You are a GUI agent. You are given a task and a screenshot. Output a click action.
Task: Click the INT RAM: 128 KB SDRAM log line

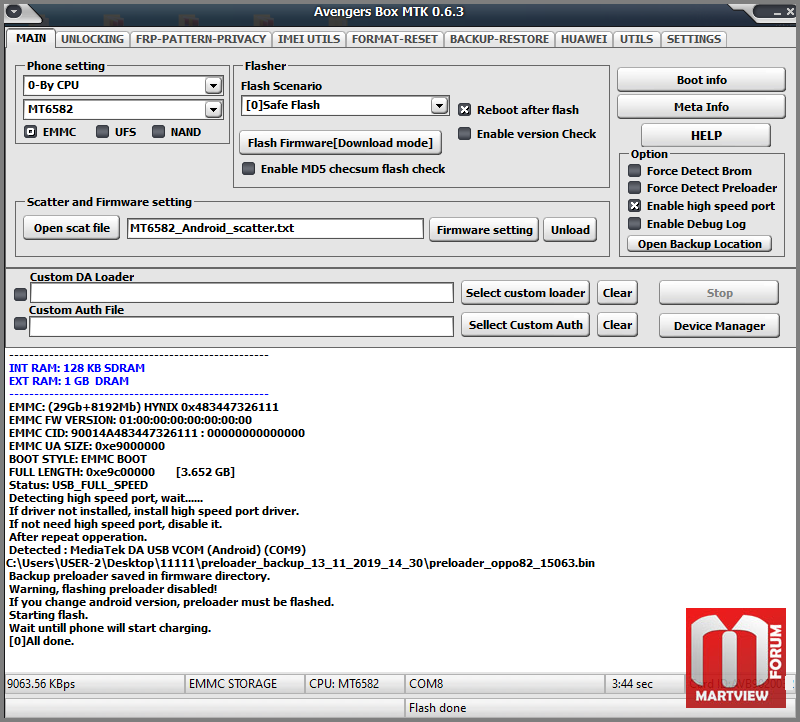(x=77, y=368)
